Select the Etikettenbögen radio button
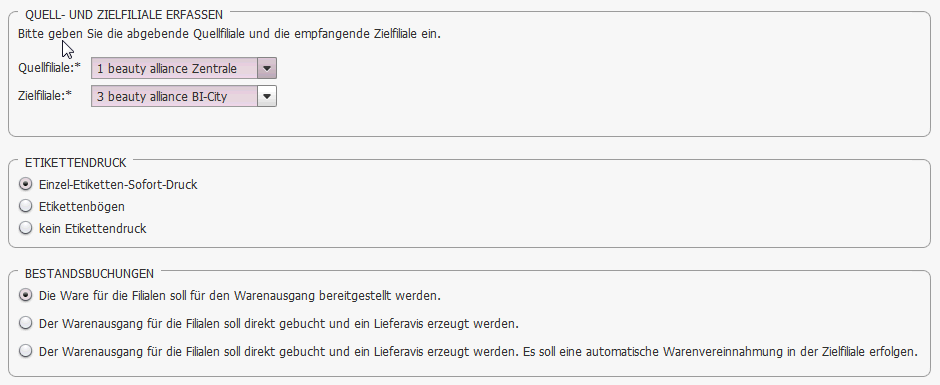 pos(25,206)
